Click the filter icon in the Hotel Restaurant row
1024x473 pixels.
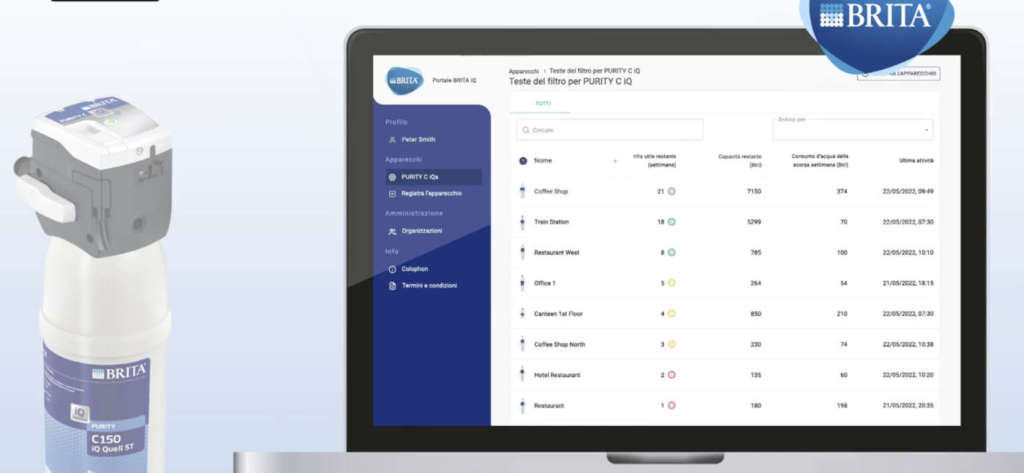click(522, 375)
